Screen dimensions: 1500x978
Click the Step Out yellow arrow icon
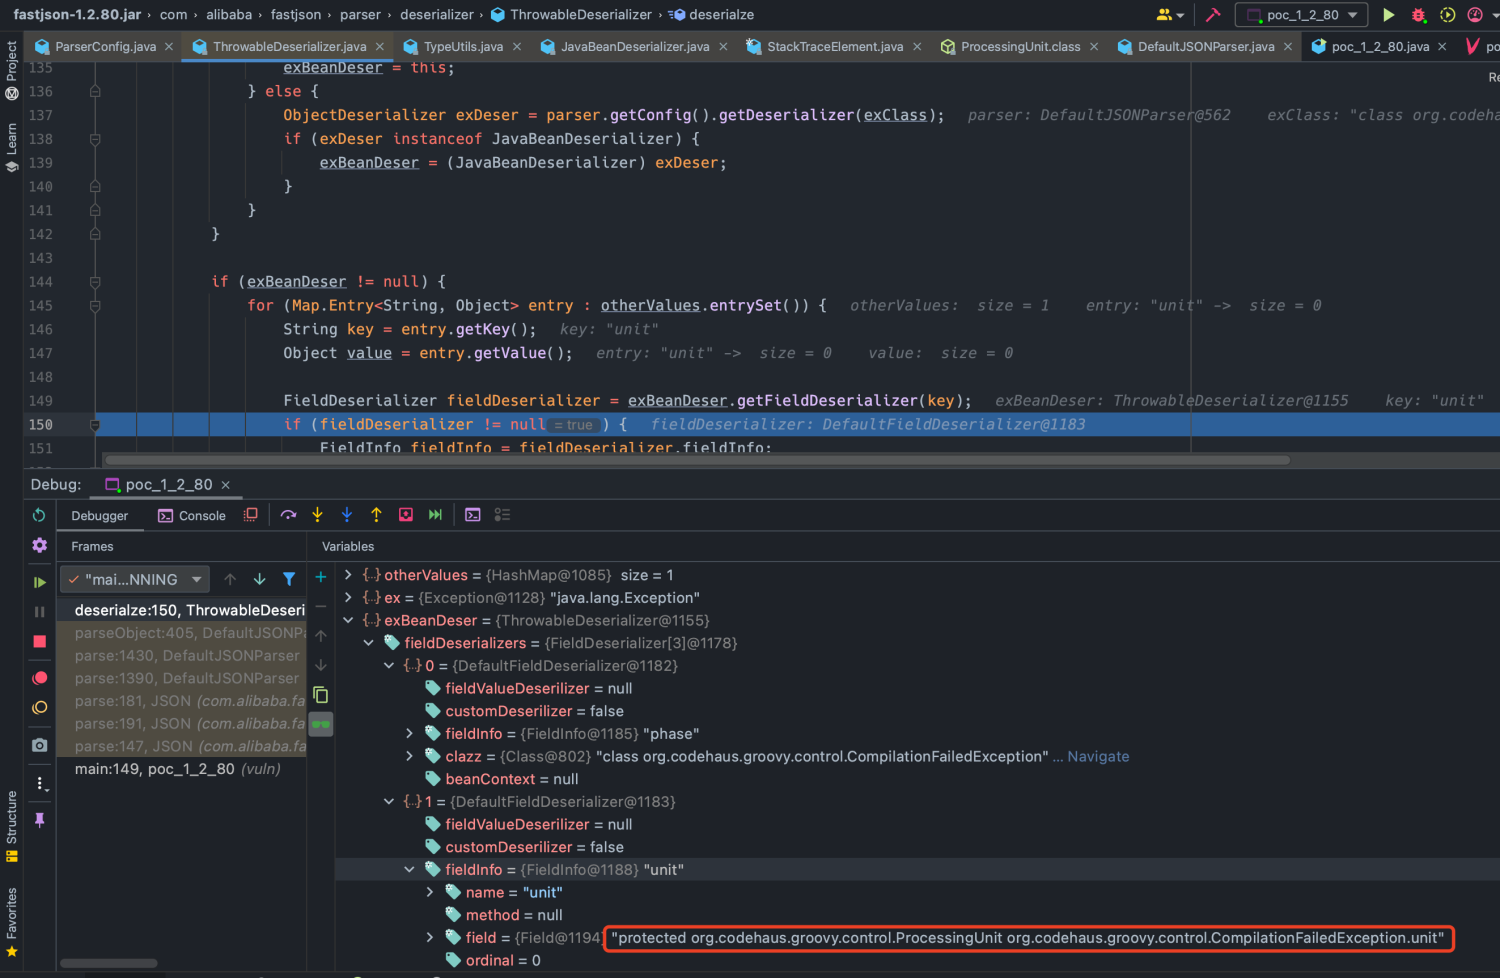point(376,514)
